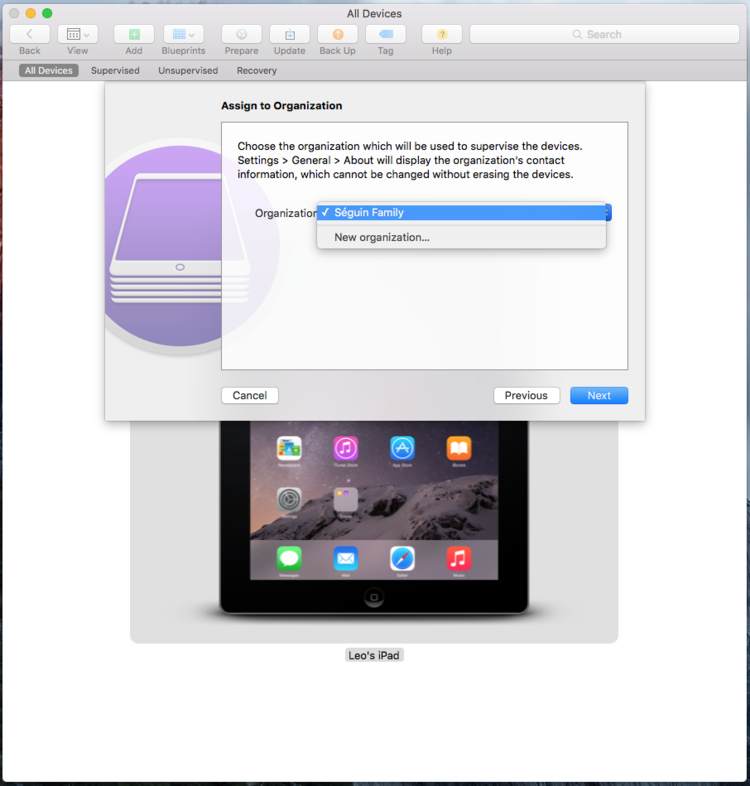Click the Cancel button
Image resolution: width=750 pixels, height=786 pixels.
coord(250,396)
